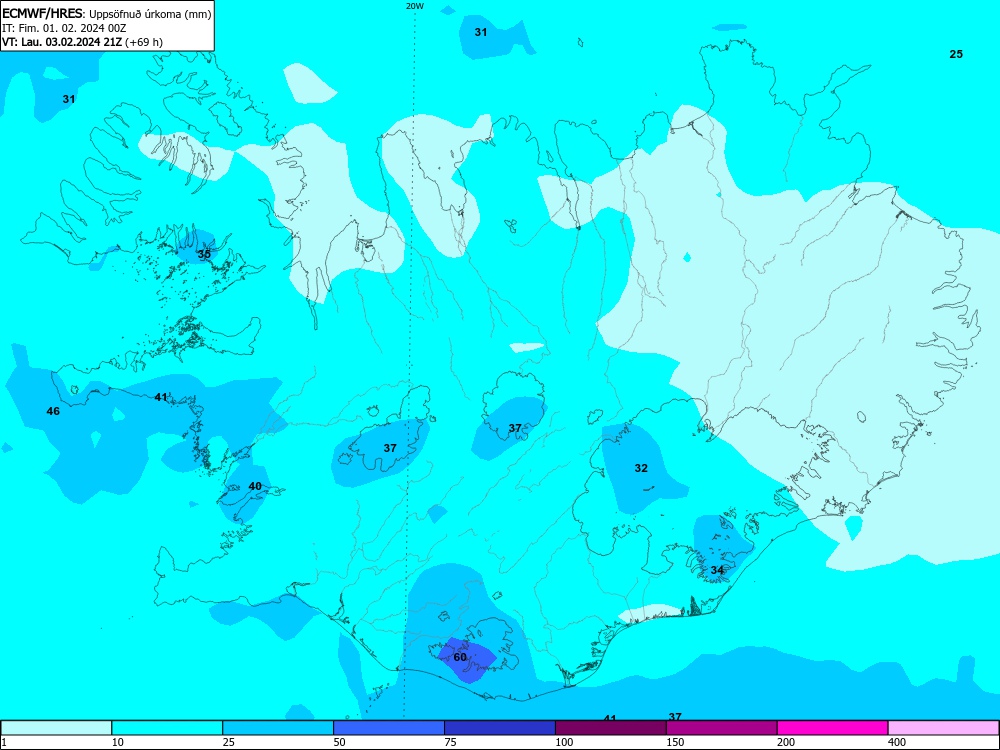Click the legend label 200

coord(786,742)
